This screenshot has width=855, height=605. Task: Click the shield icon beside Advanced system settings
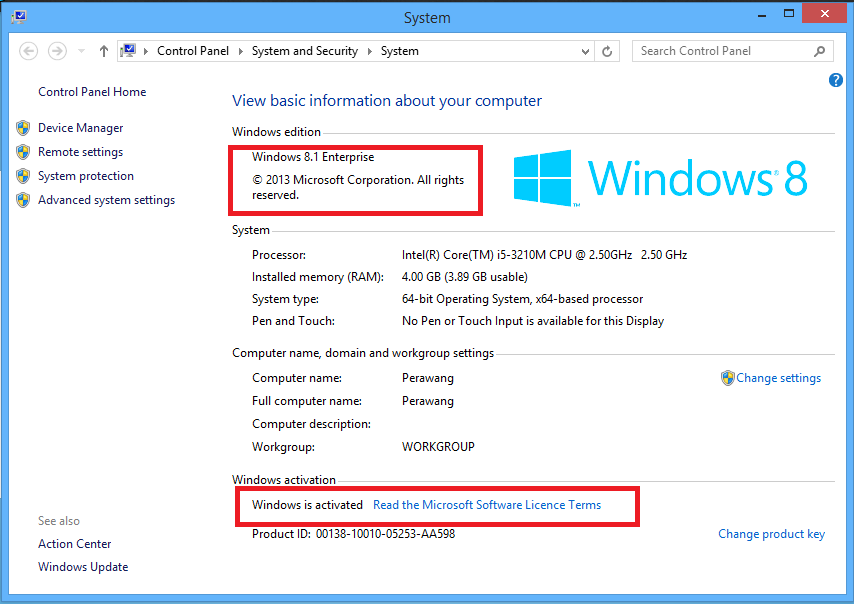click(23, 200)
